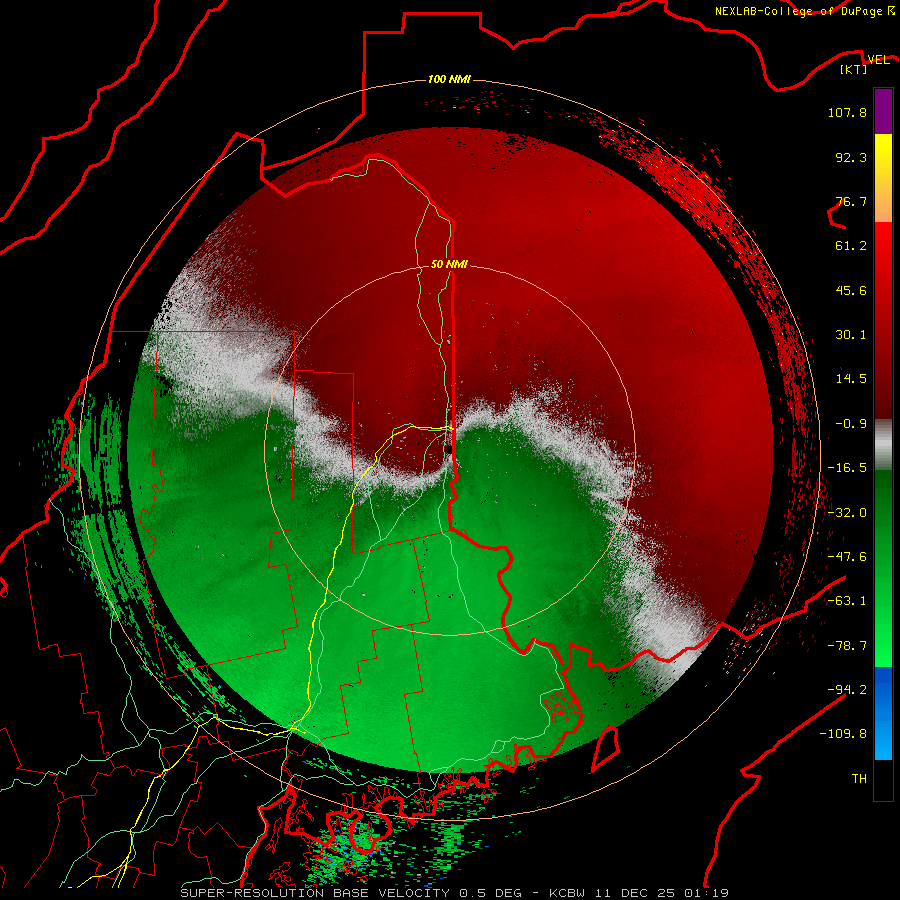Click the 30.1 velocity scale value
Viewport: 900px width, 900px height.
pyautogui.click(x=851, y=335)
